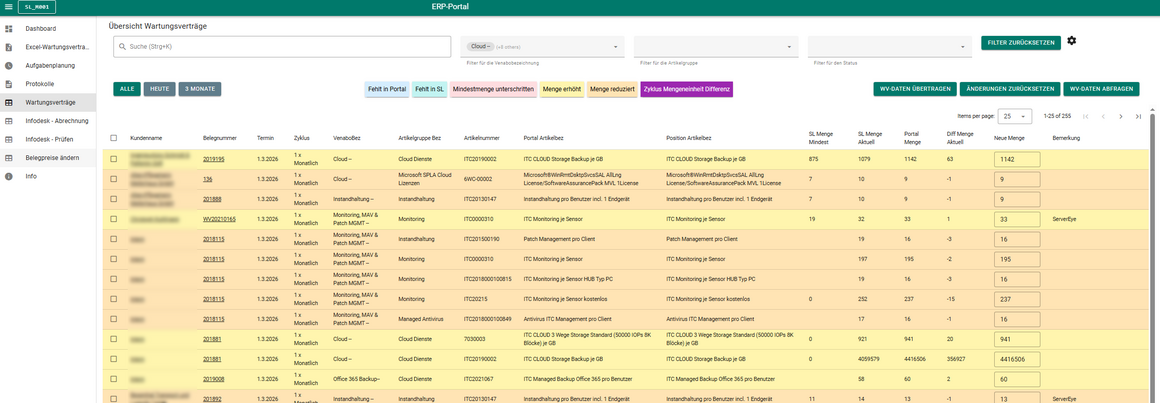Image resolution: width=1160 pixels, height=403 pixels.
Task: Go to next page of results
Action: (1120, 116)
